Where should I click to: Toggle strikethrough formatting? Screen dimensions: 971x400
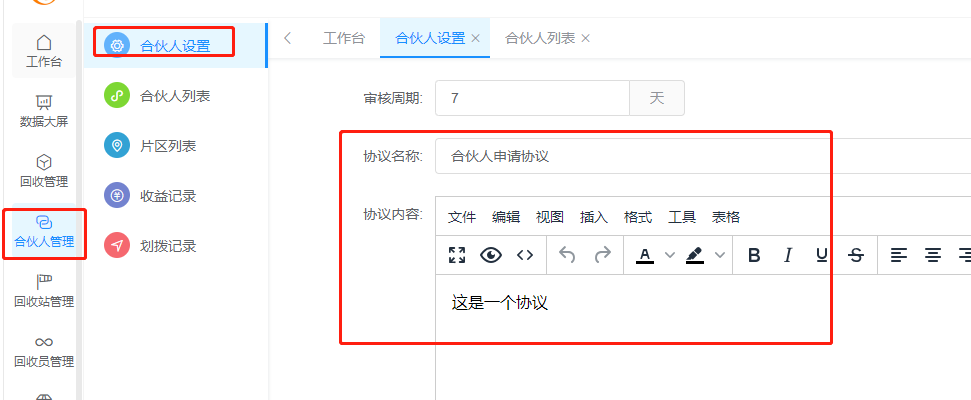point(856,255)
